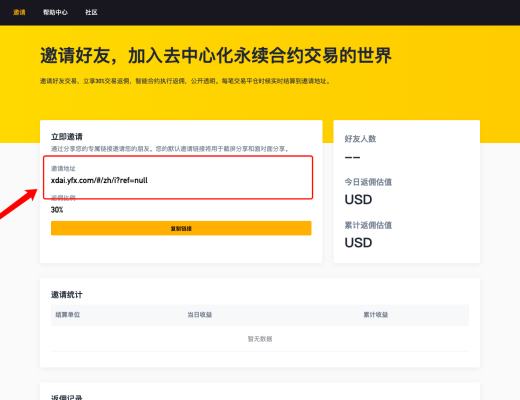
Task: Click the 暂无数据 empty table message
Action: point(260,339)
